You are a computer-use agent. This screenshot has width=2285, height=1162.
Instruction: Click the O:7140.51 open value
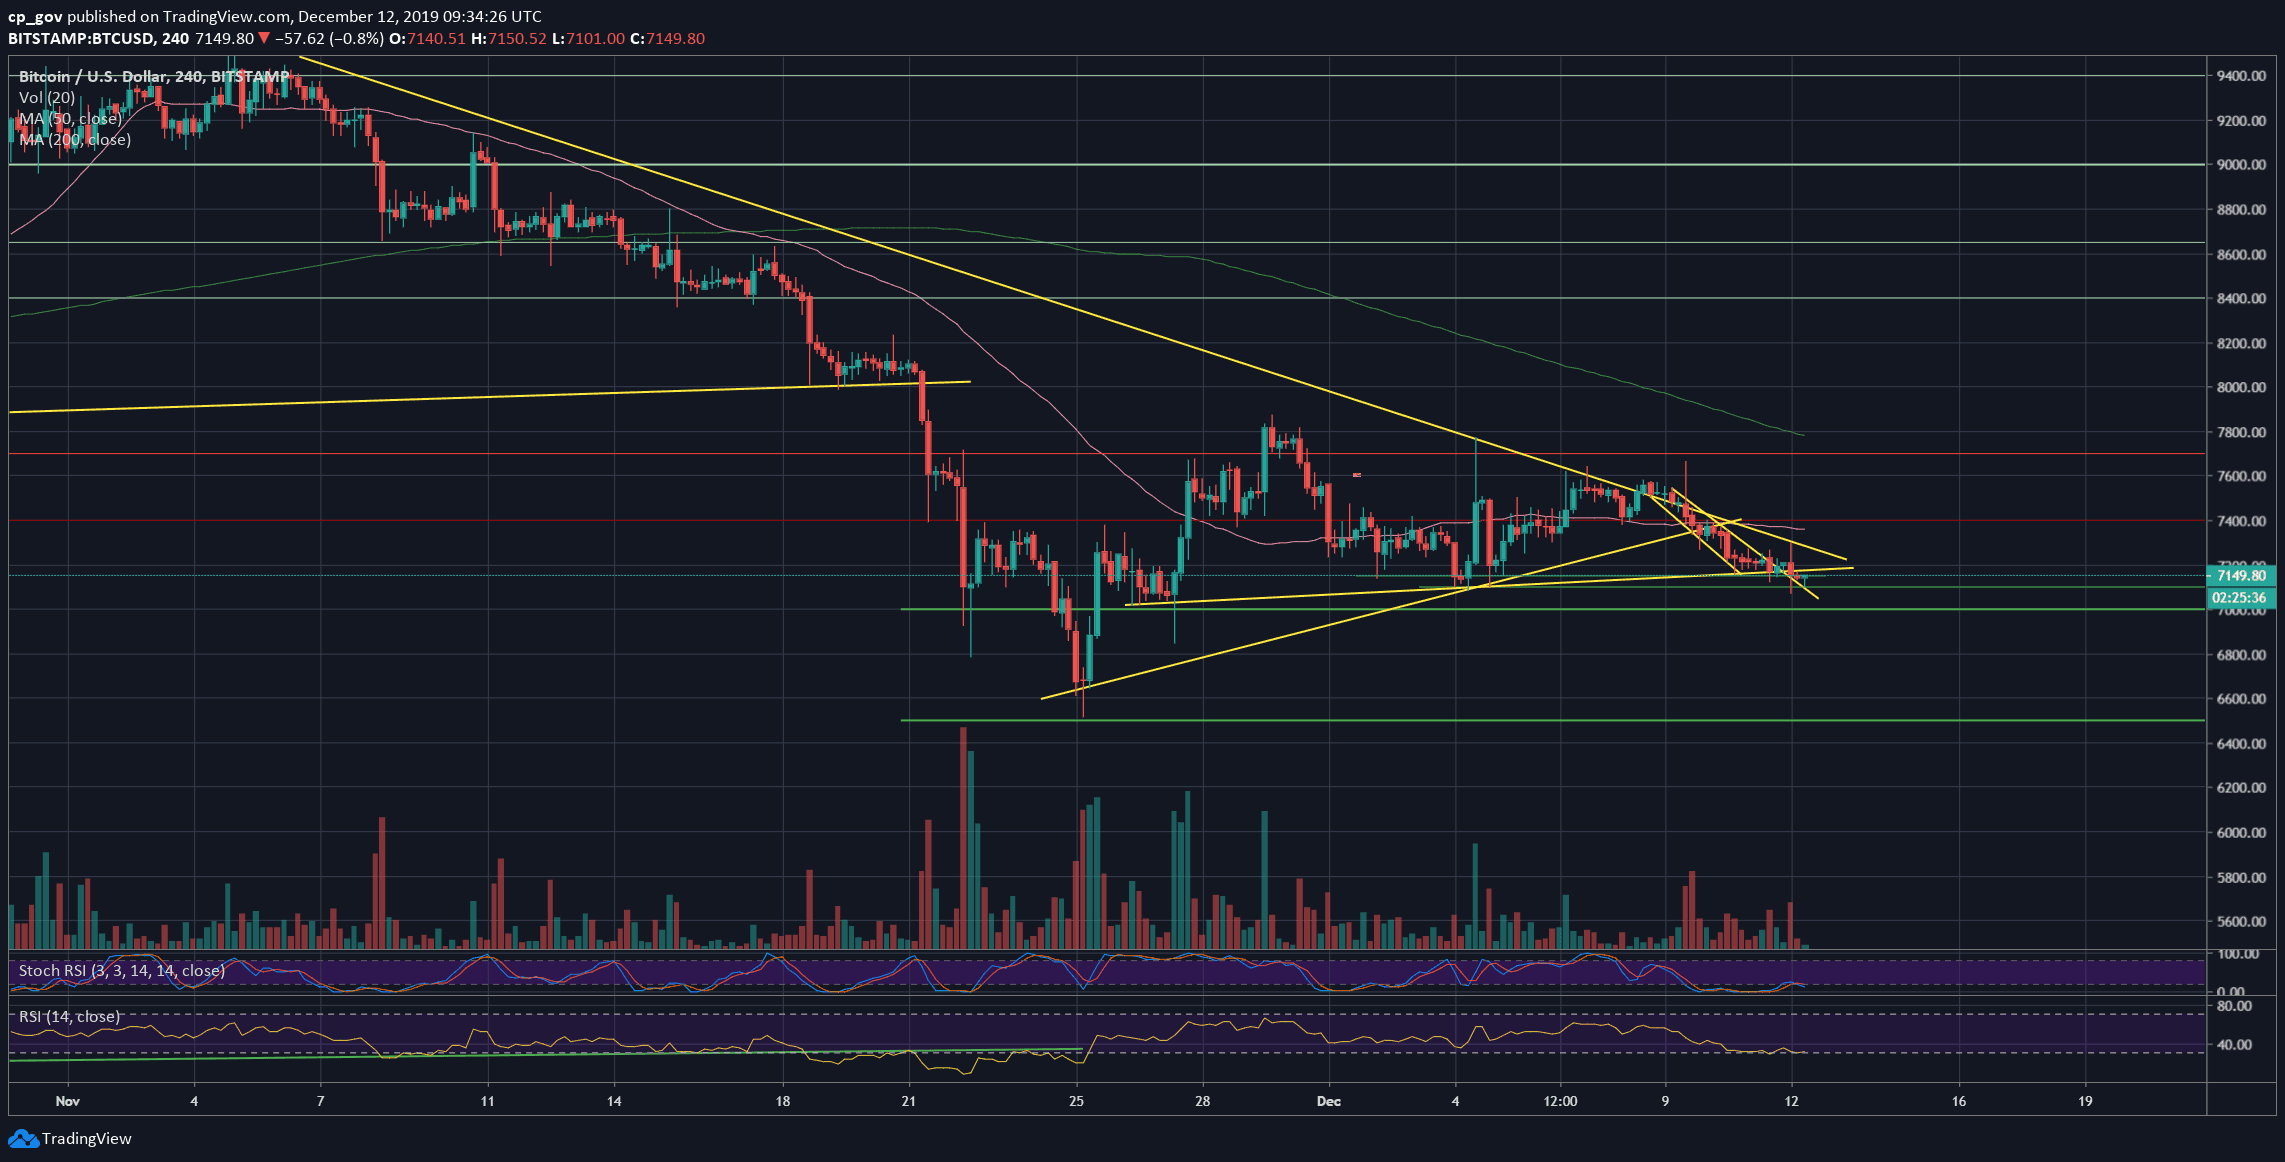(x=427, y=38)
